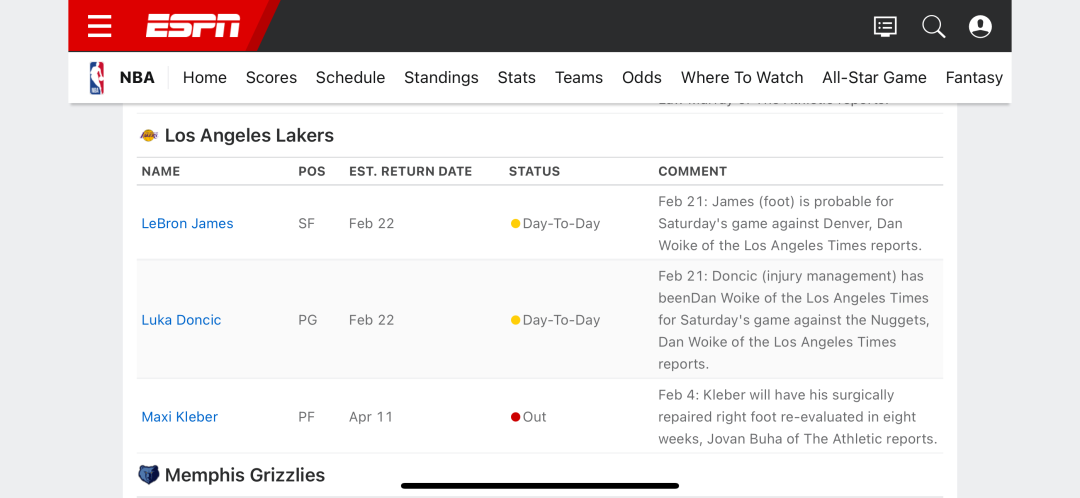Image resolution: width=1080 pixels, height=498 pixels.
Task: Click the ESPN logo
Action: [x=193, y=26]
